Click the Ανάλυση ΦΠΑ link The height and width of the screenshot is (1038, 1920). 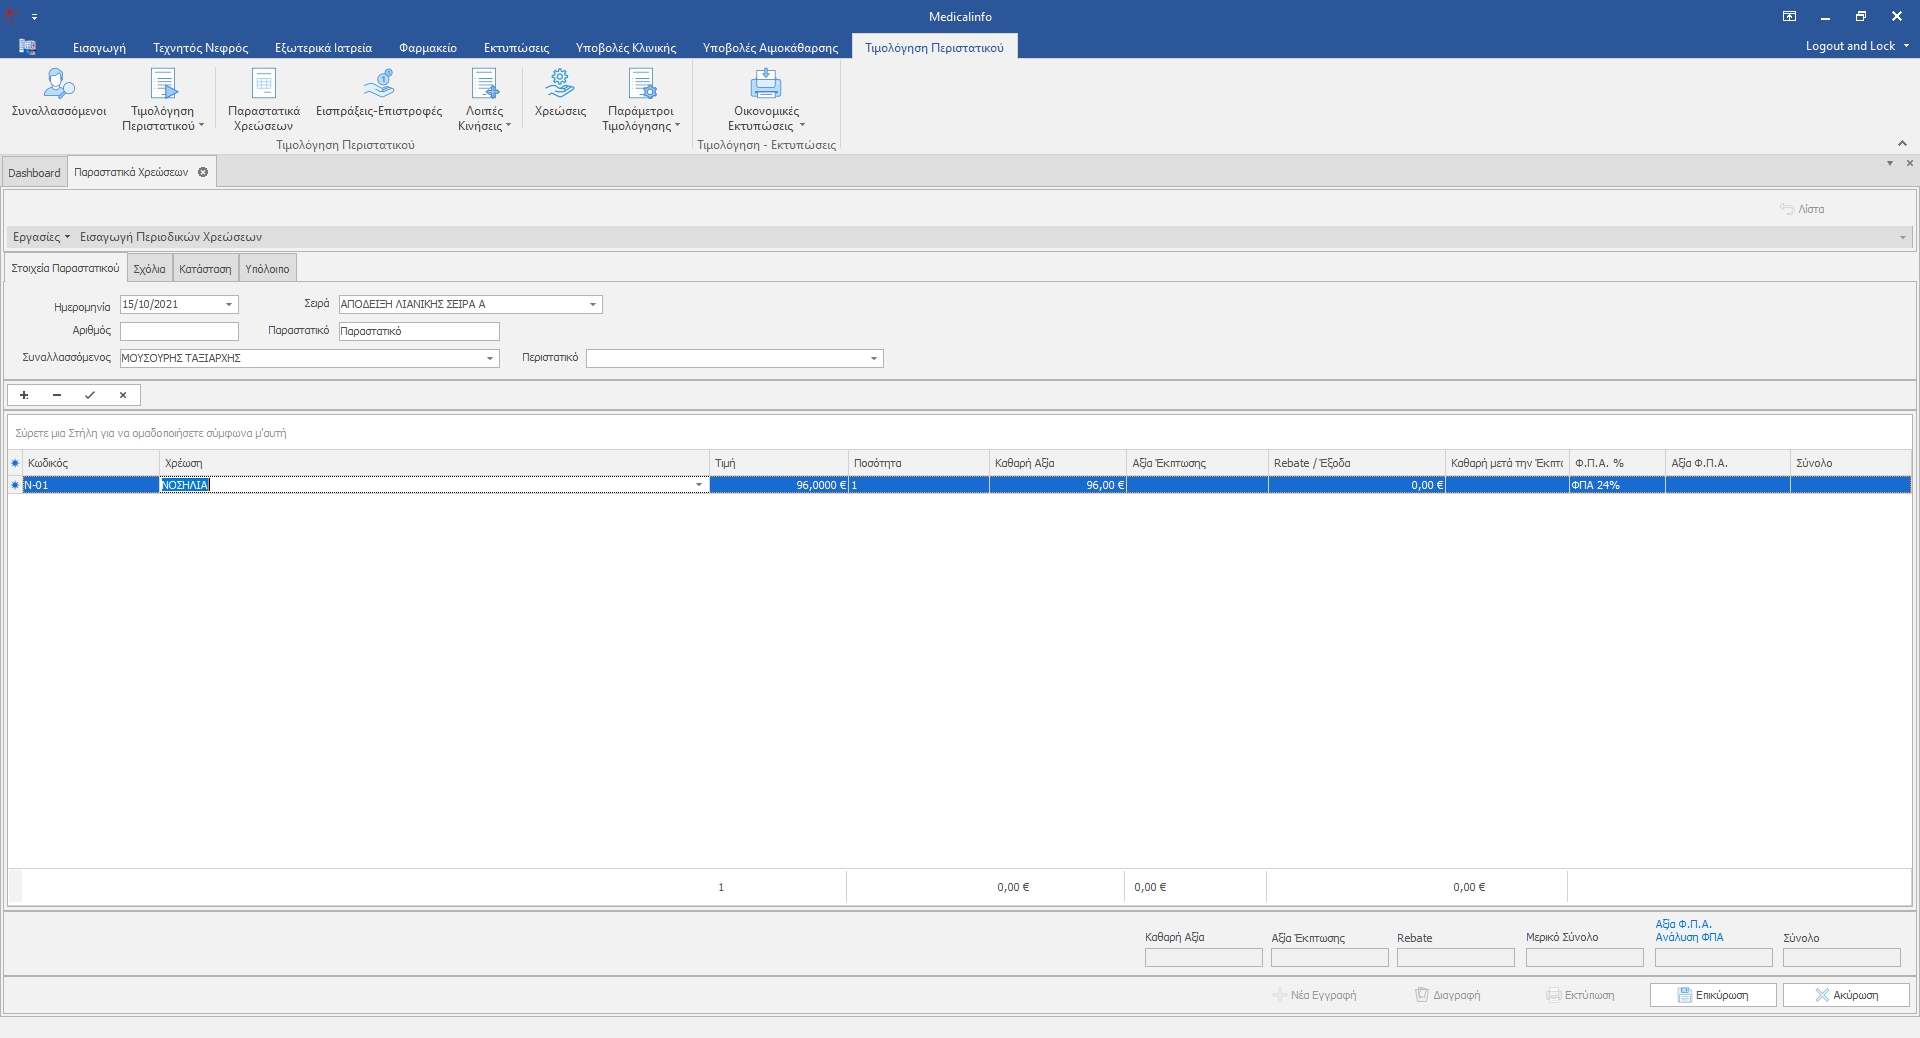(x=1689, y=937)
